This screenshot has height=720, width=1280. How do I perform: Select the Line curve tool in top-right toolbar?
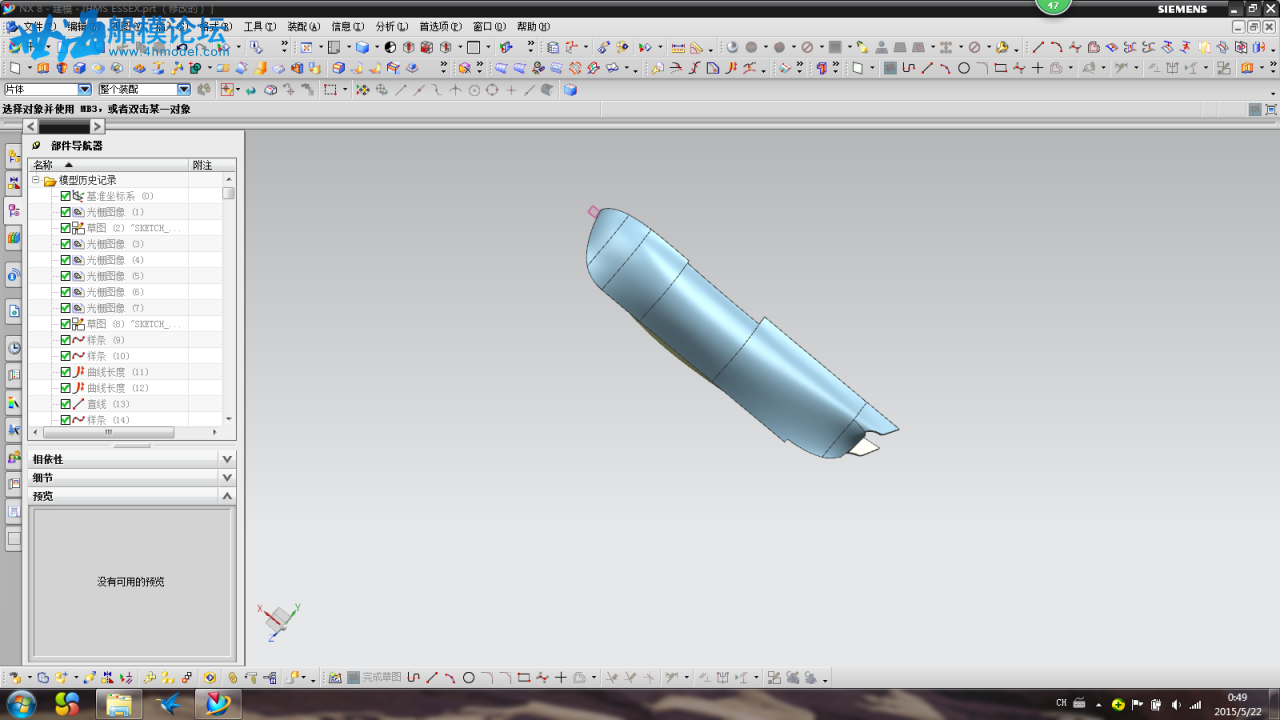click(1038, 47)
